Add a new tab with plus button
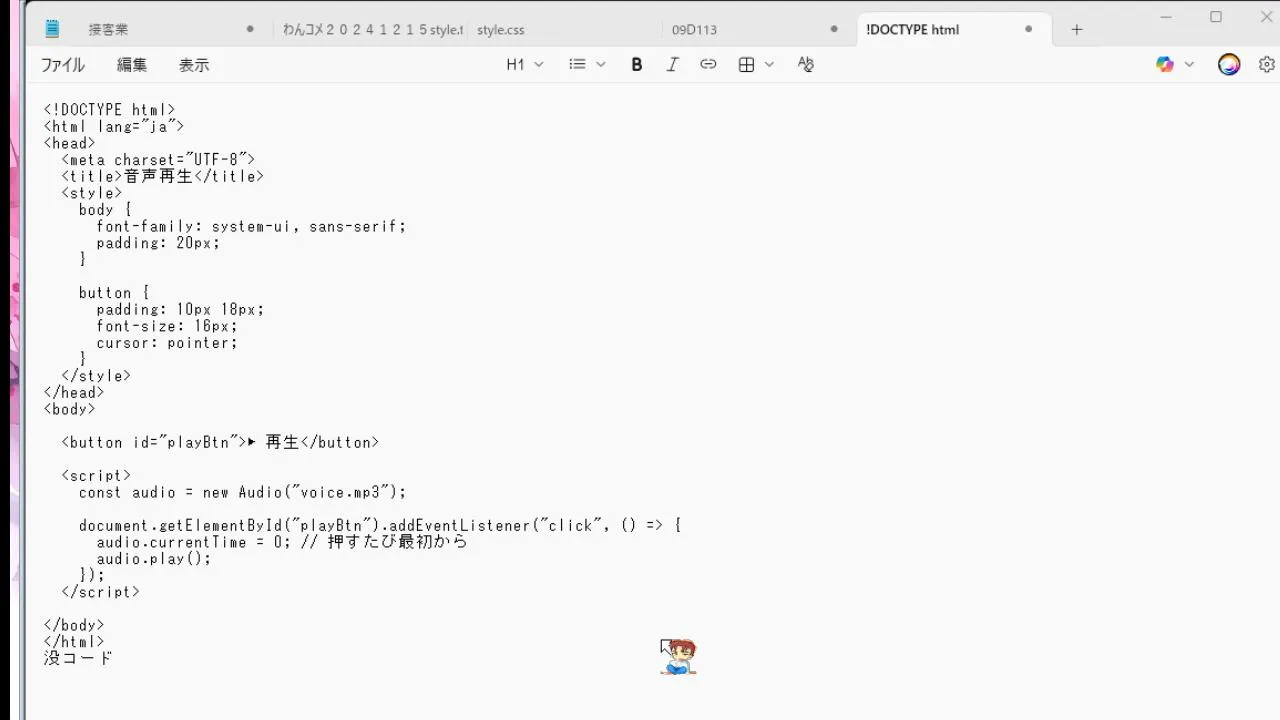Image resolution: width=1280 pixels, height=720 pixels. [x=1077, y=30]
